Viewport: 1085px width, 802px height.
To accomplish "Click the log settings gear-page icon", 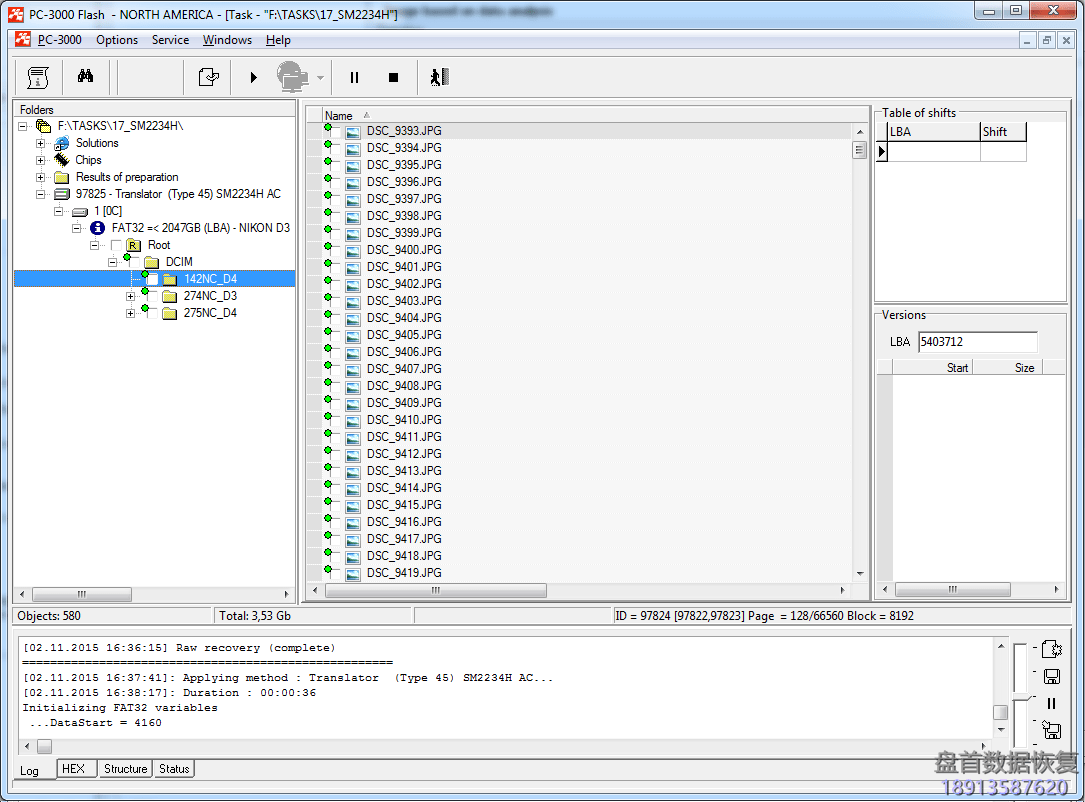I will pos(1051,649).
